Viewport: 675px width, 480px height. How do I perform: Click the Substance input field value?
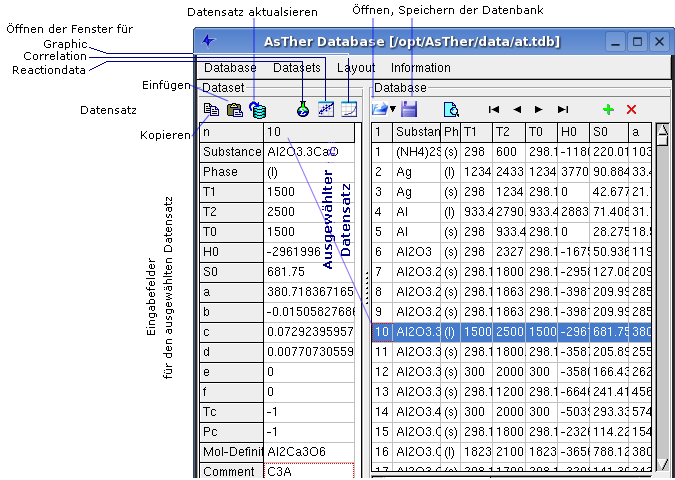click(x=309, y=152)
